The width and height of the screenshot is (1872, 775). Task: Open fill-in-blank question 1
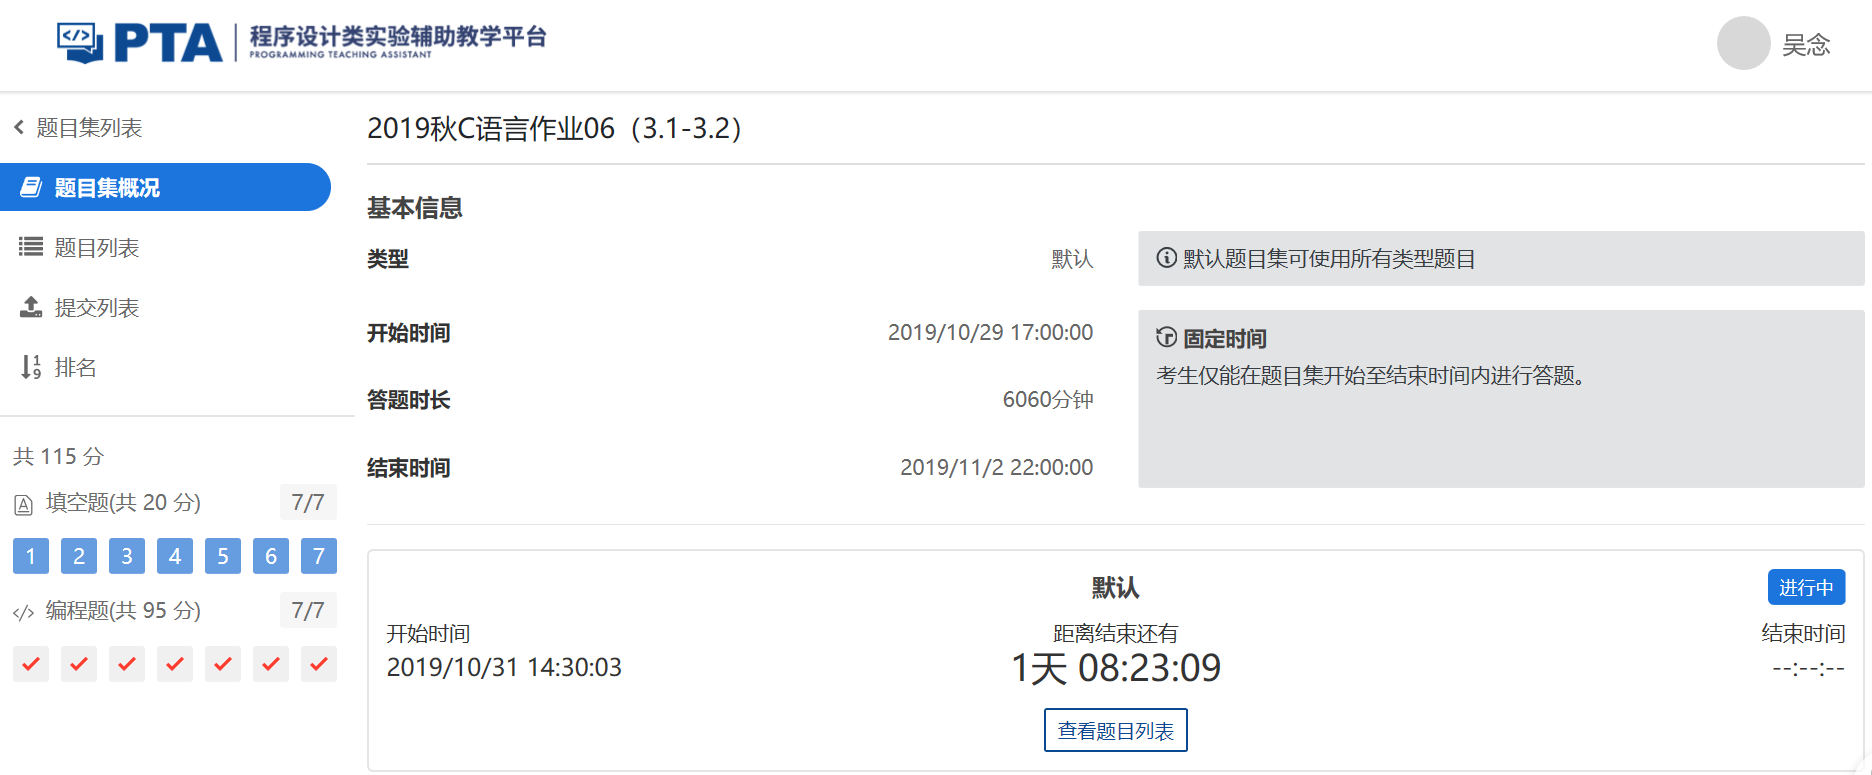[x=31, y=556]
